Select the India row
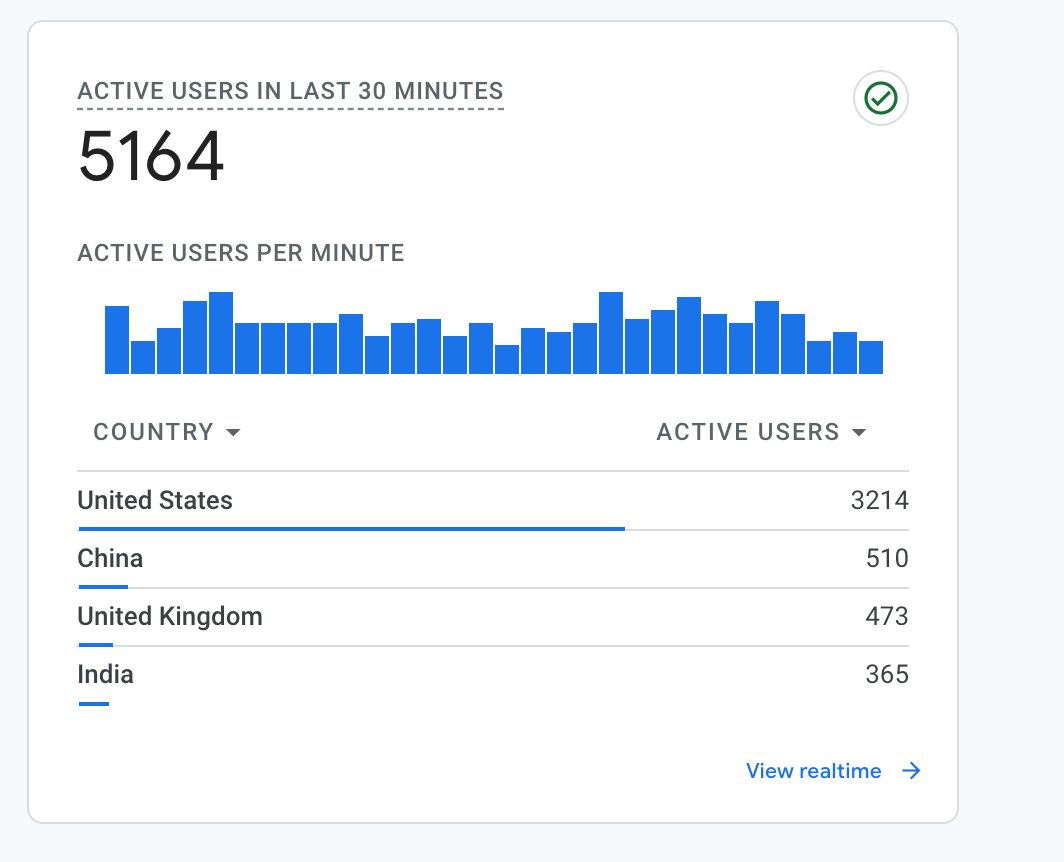Screen dimensions: 1064x862 (x=493, y=675)
